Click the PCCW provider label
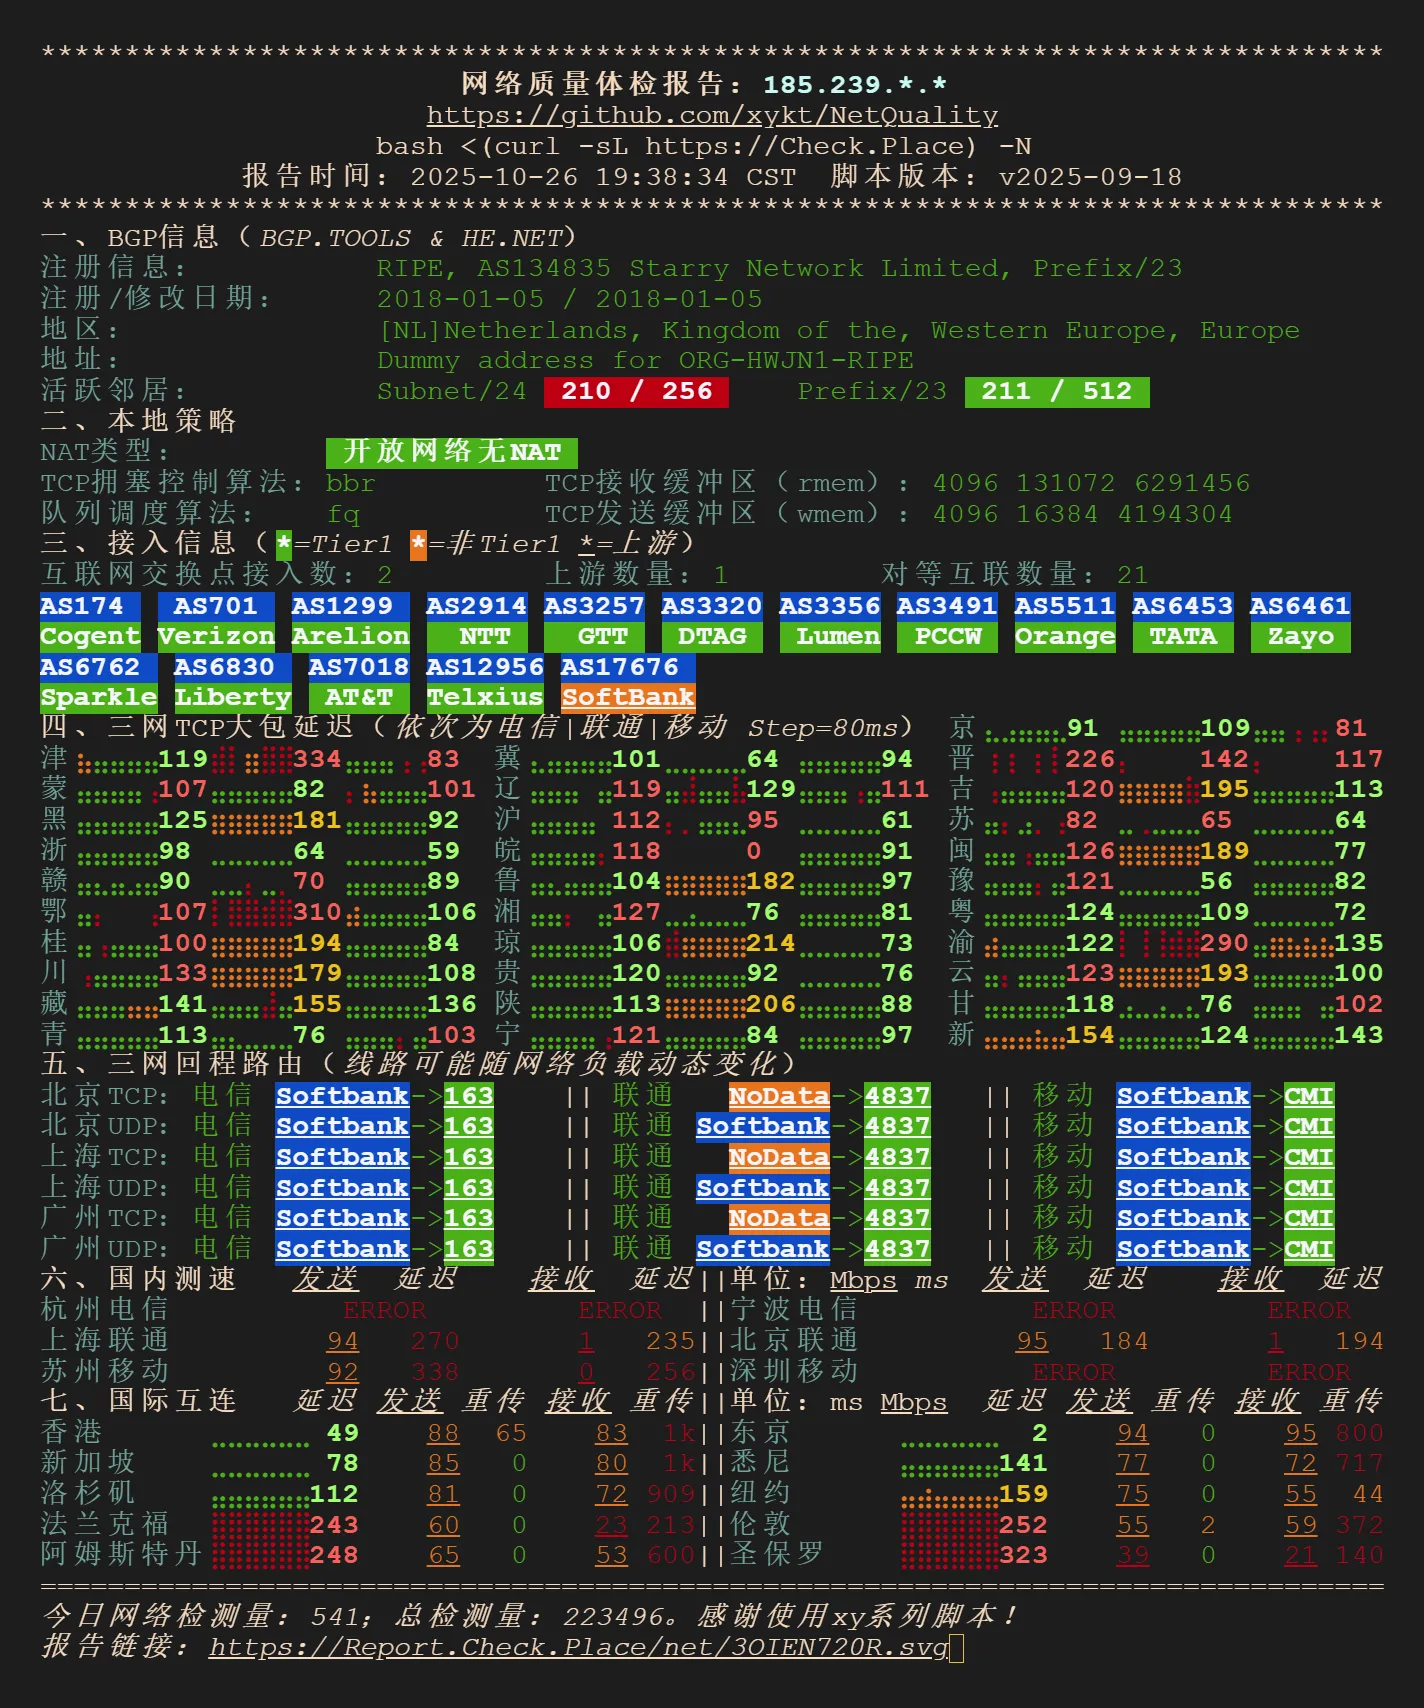Screen dimensions: 1424x1708 tap(947, 637)
